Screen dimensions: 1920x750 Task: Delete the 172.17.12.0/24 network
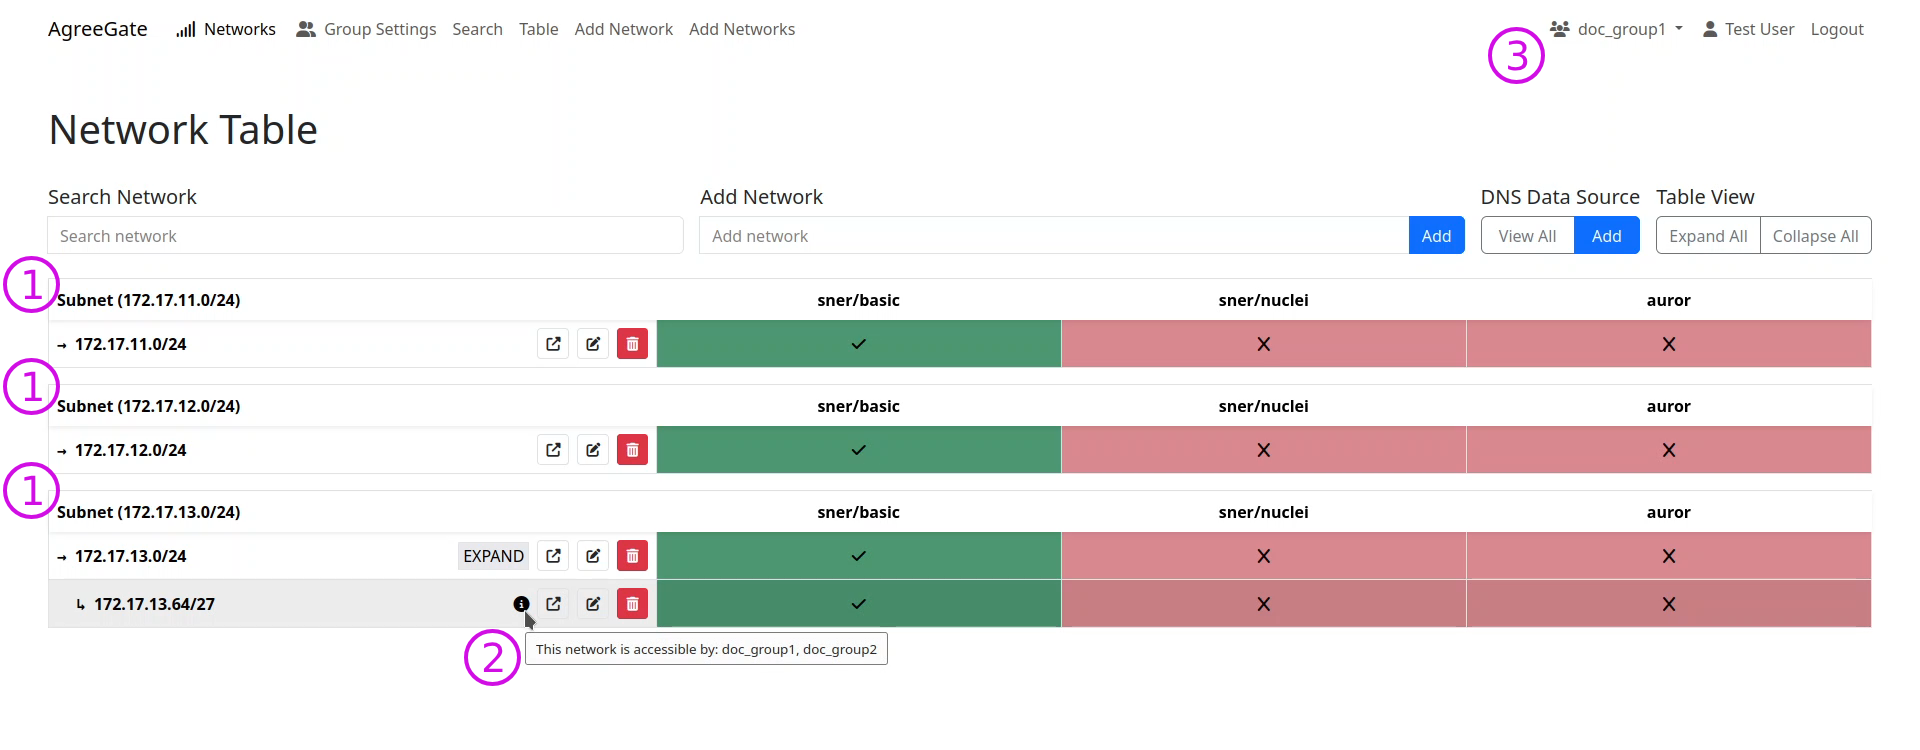pyautogui.click(x=632, y=450)
